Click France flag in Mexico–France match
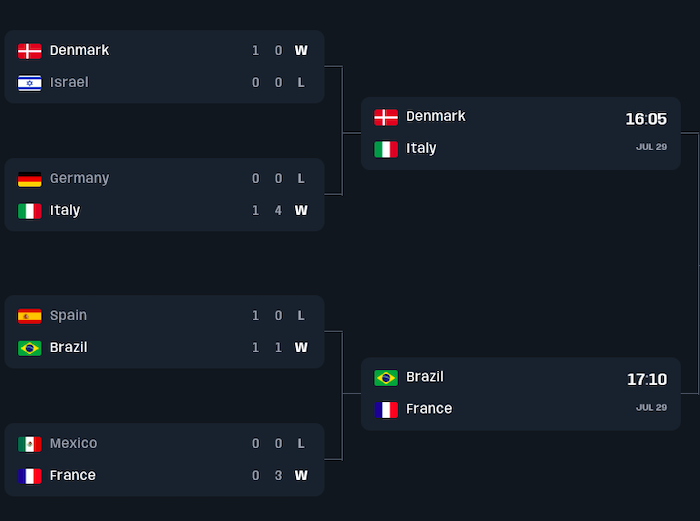This screenshot has height=521, width=700. click(x=30, y=476)
